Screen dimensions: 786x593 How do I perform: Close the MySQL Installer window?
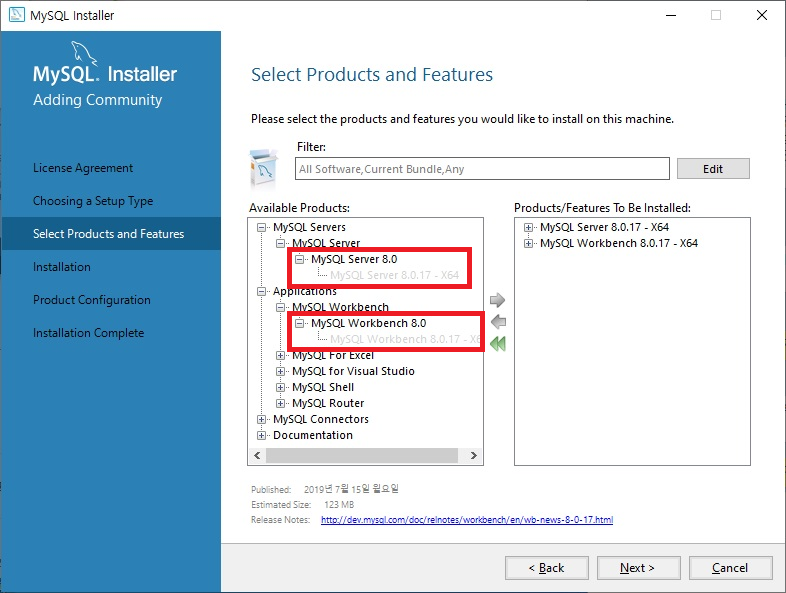point(761,16)
